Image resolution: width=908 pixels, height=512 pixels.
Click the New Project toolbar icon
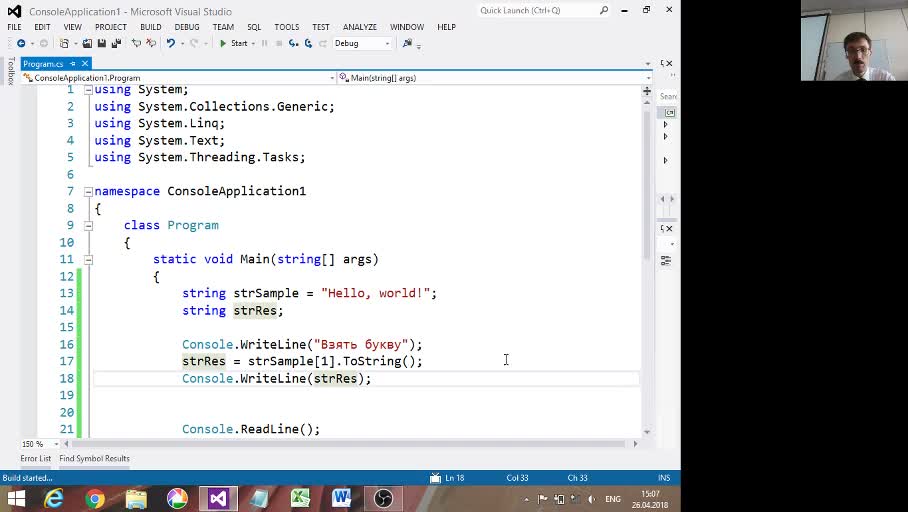coord(64,43)
